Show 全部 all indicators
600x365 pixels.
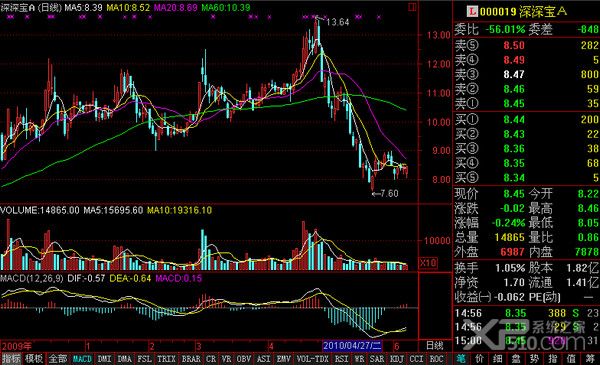pyautogui.click(x=58, y=359)
